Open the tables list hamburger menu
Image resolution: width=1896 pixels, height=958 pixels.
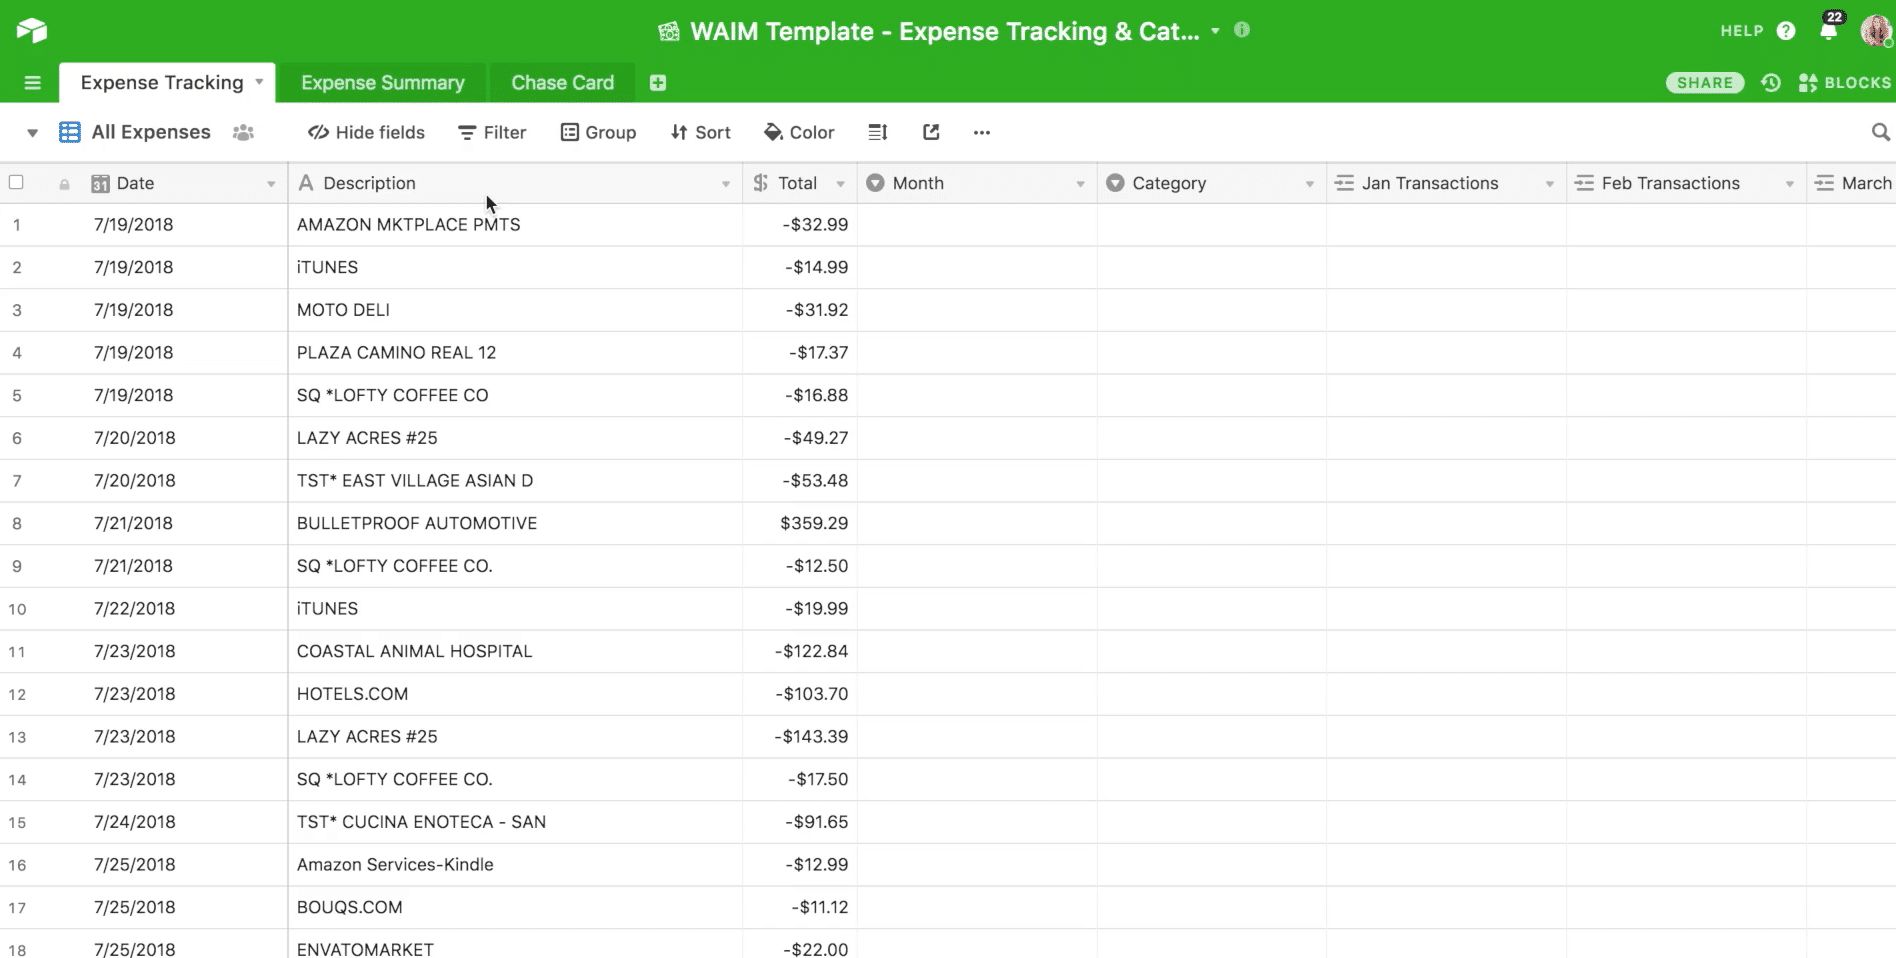32,83
